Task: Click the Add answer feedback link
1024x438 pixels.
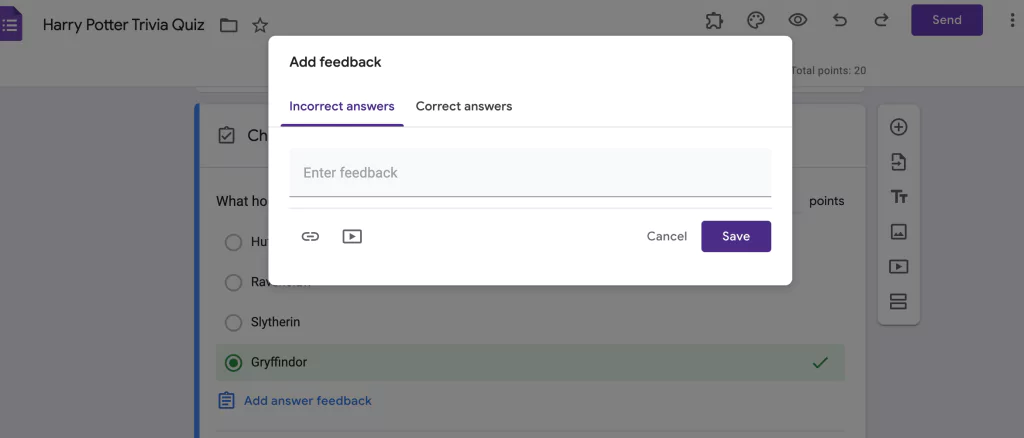Action: coord(308,401)
